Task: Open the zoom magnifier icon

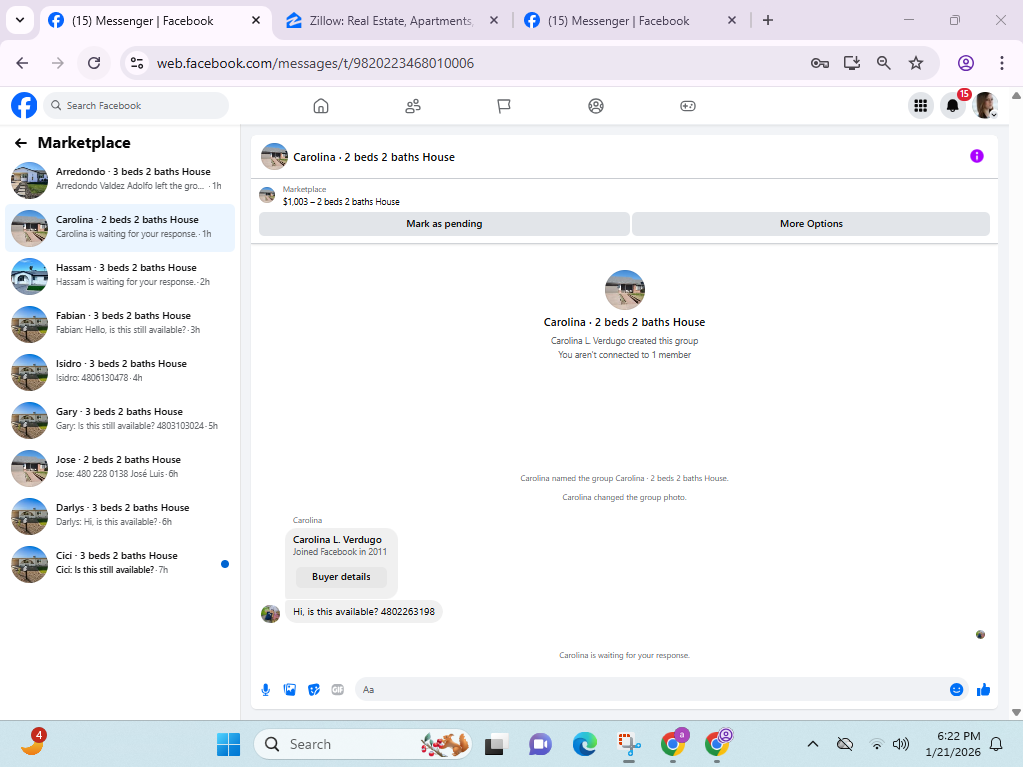Action: pyautogui.click(x=883, y=63)
